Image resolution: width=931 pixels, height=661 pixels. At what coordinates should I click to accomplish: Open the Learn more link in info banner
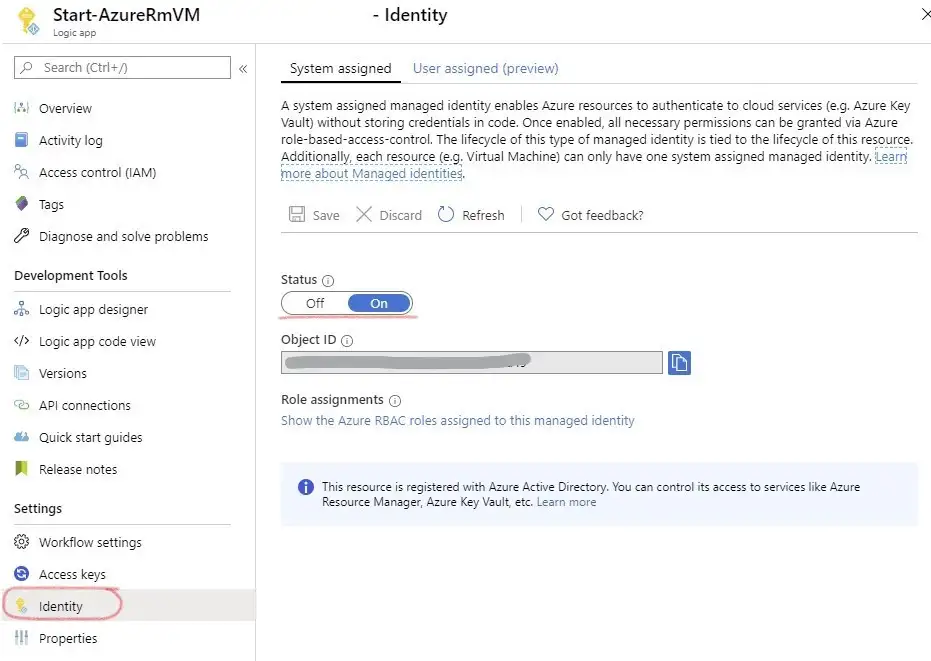point(566,502)
